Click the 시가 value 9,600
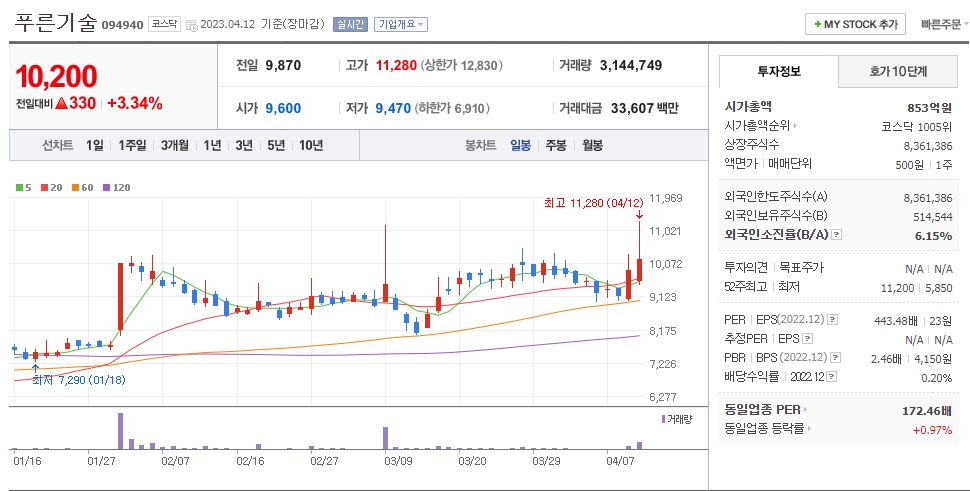Image resolution: width=970 pixels, height=491 pixels. [283, 108]
